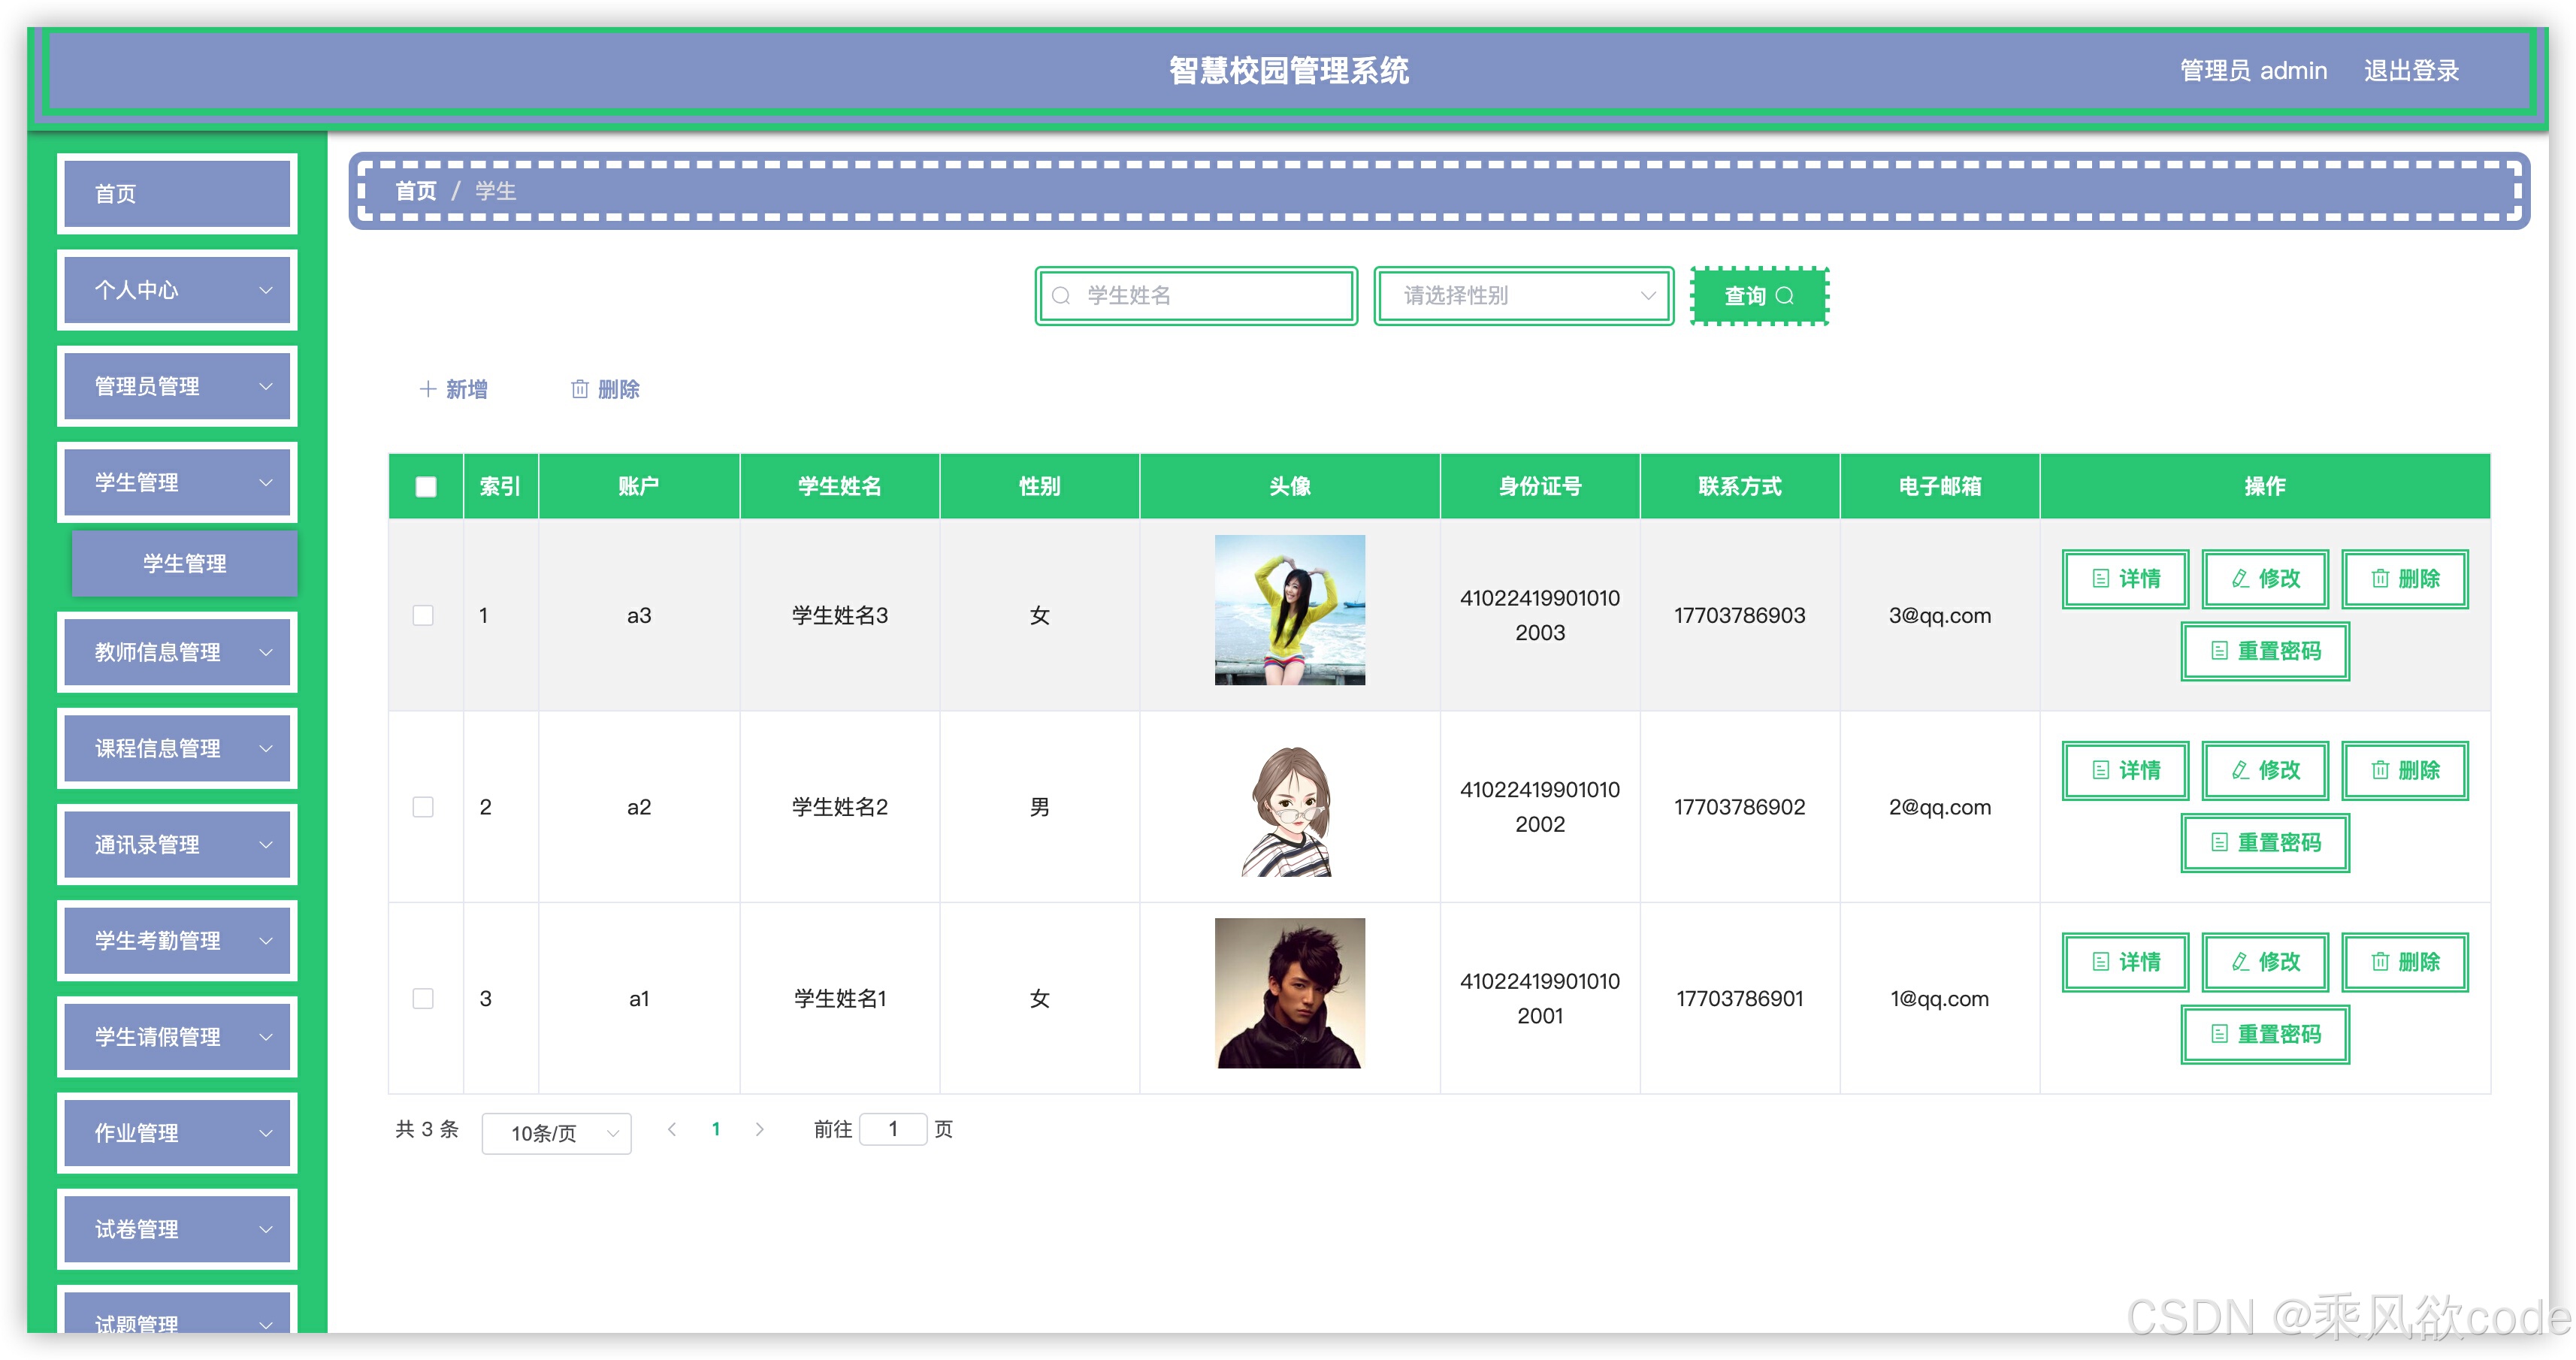Check the row checkbox for a1
Screen dimensions: 2576x1360
423,998
